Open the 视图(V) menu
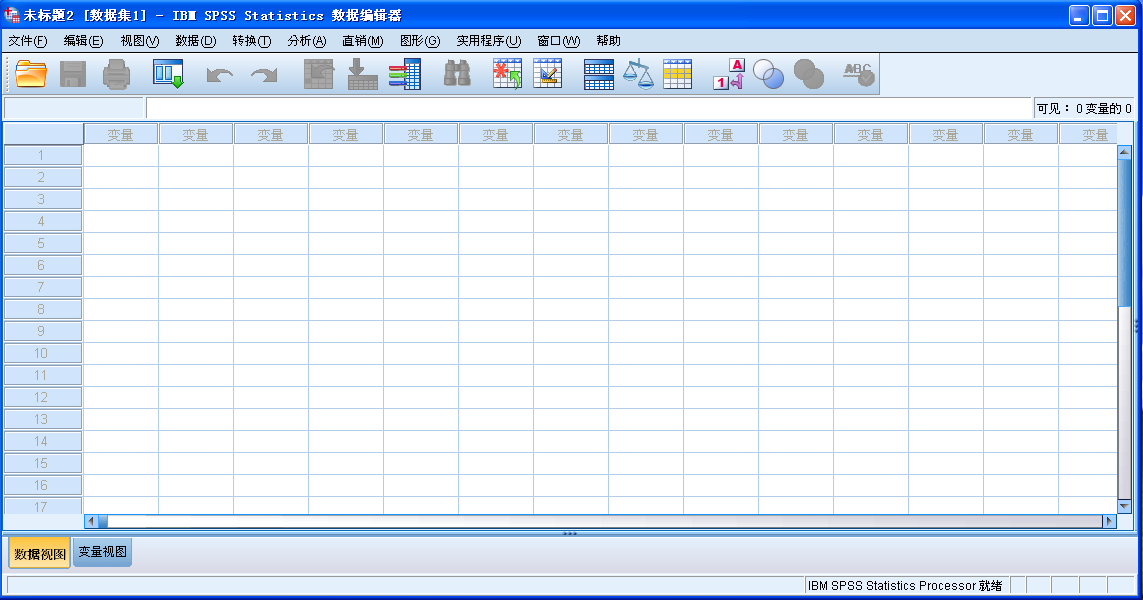1143x600 pixels. tap(139, 41)
